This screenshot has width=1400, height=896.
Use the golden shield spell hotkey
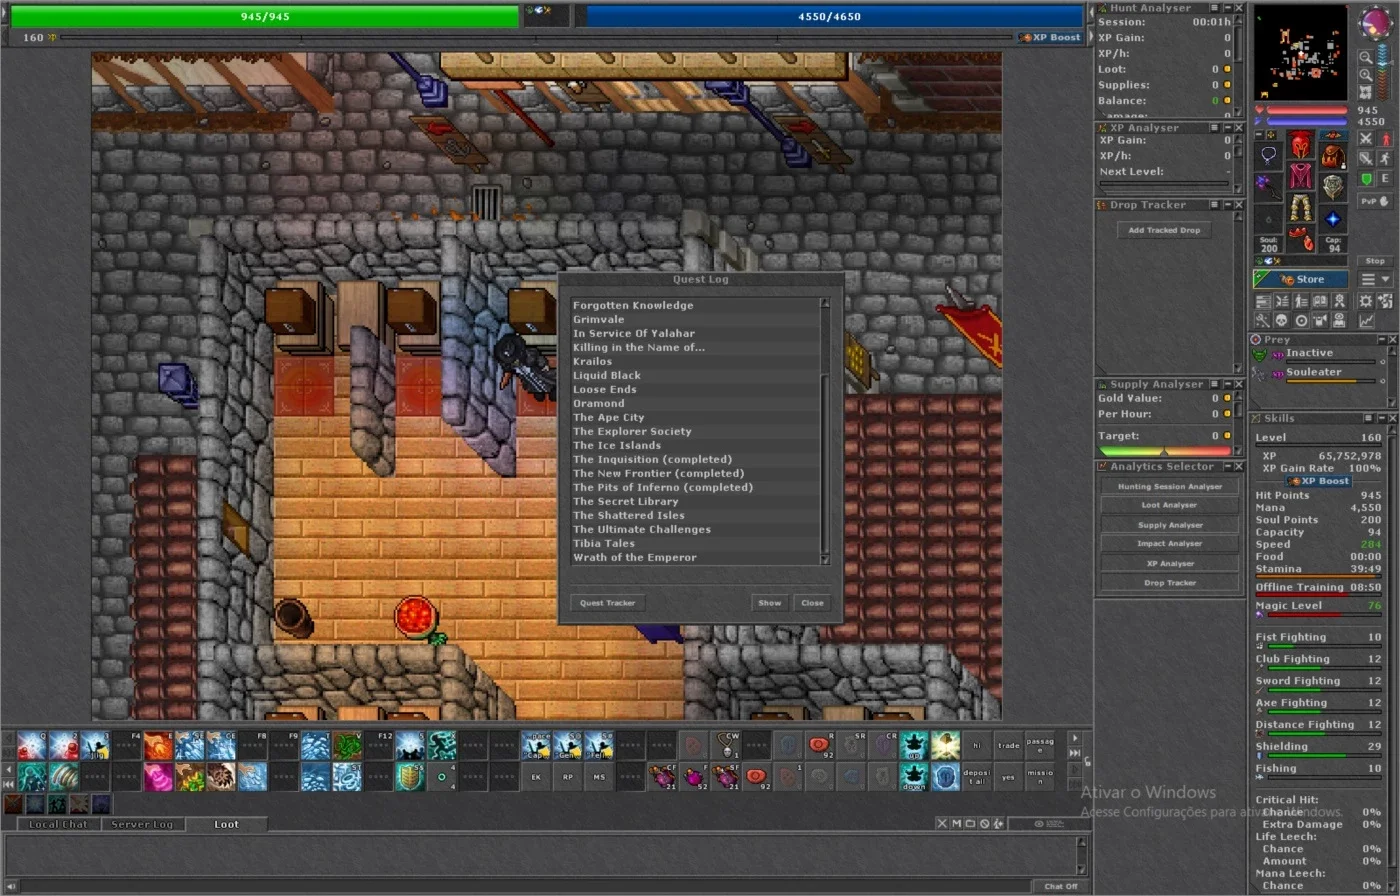[x=411, y=777]
